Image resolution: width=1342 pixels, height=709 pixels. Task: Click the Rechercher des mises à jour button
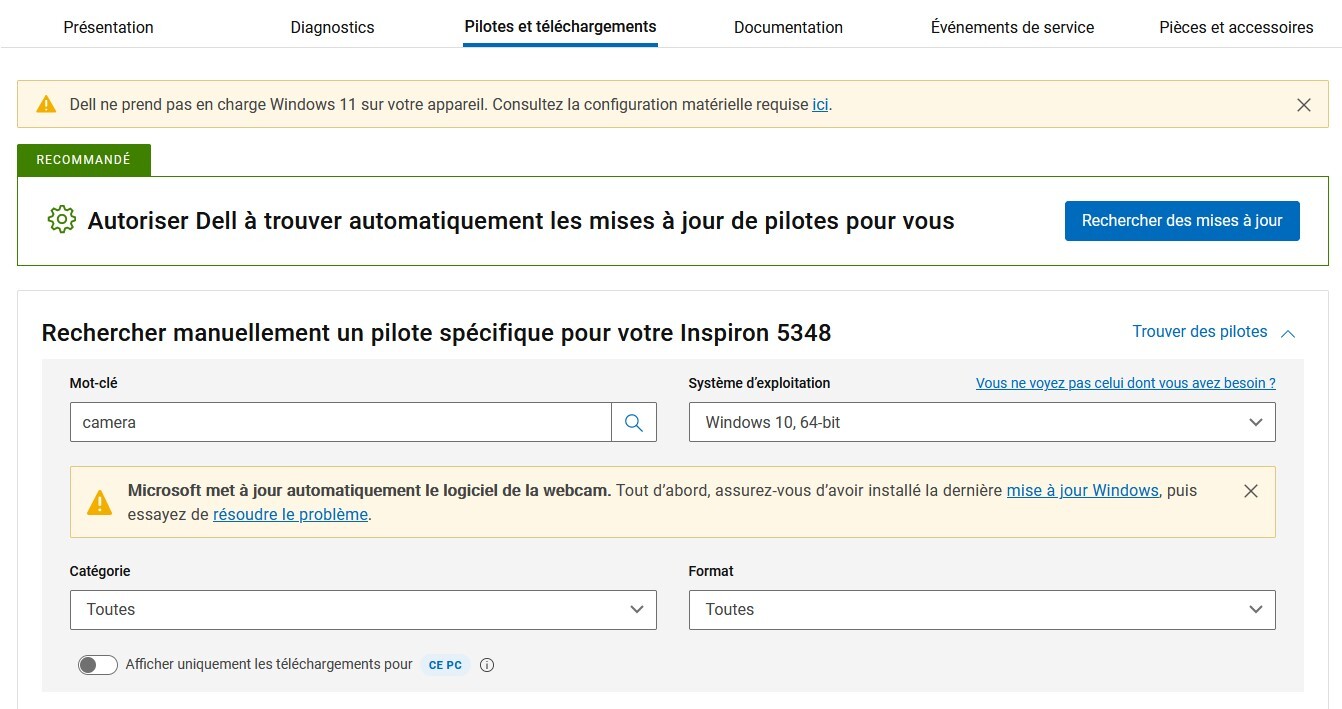point(1181,221)
